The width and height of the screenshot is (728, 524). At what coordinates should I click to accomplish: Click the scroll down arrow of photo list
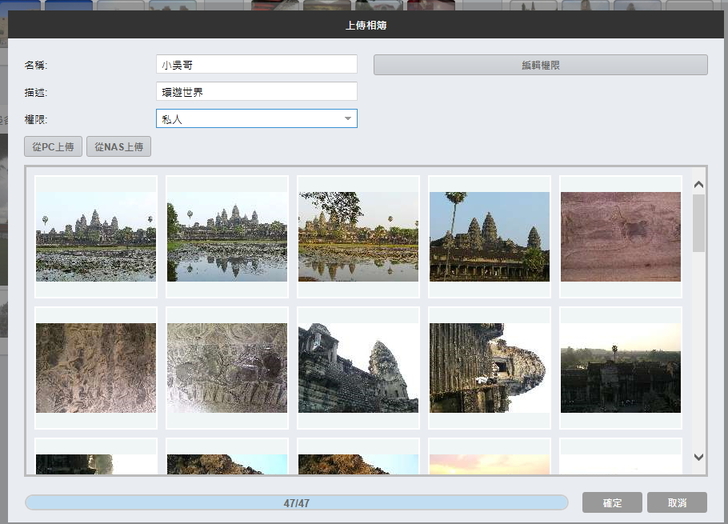698,457
